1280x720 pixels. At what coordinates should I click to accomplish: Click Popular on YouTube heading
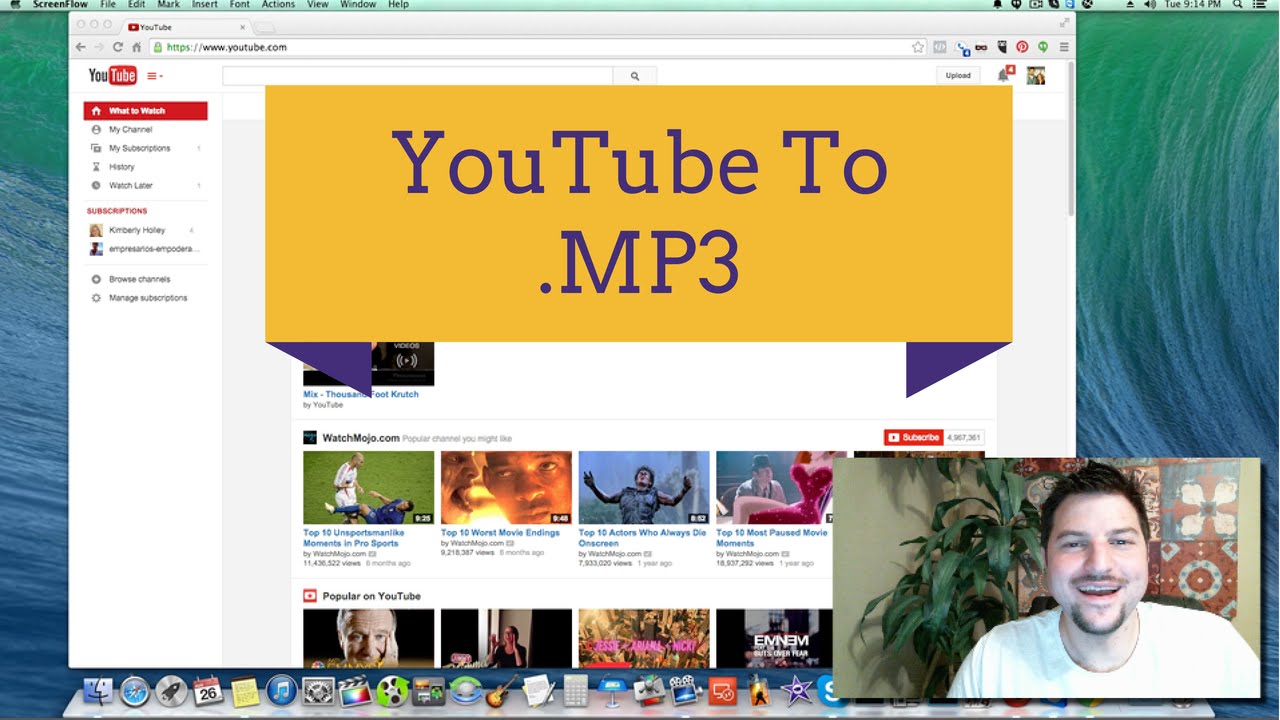371,596
